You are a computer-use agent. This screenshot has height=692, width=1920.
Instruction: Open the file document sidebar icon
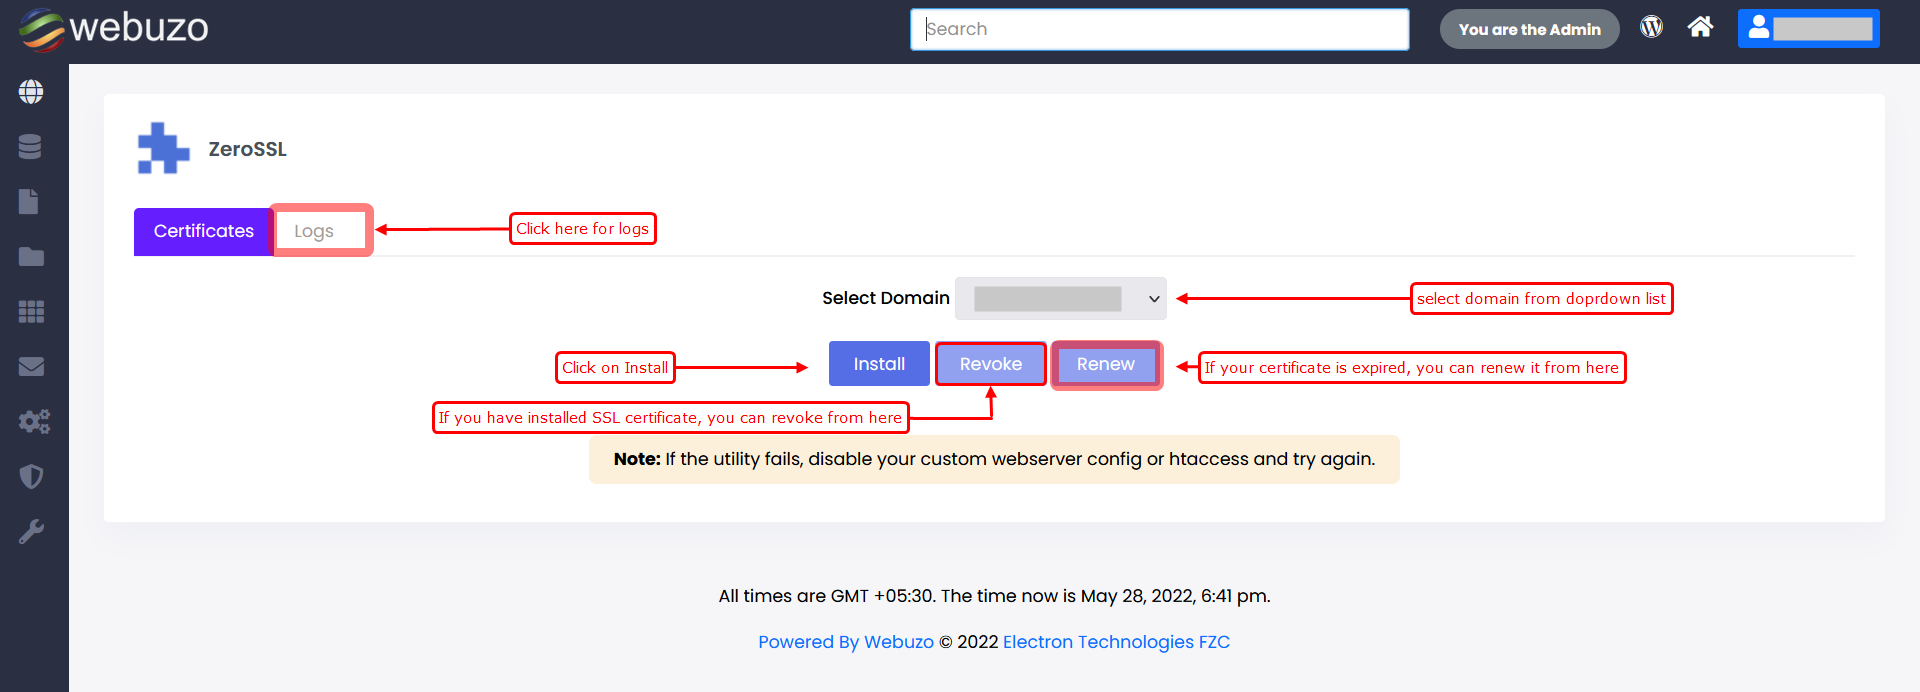click(x=29, y=202)
